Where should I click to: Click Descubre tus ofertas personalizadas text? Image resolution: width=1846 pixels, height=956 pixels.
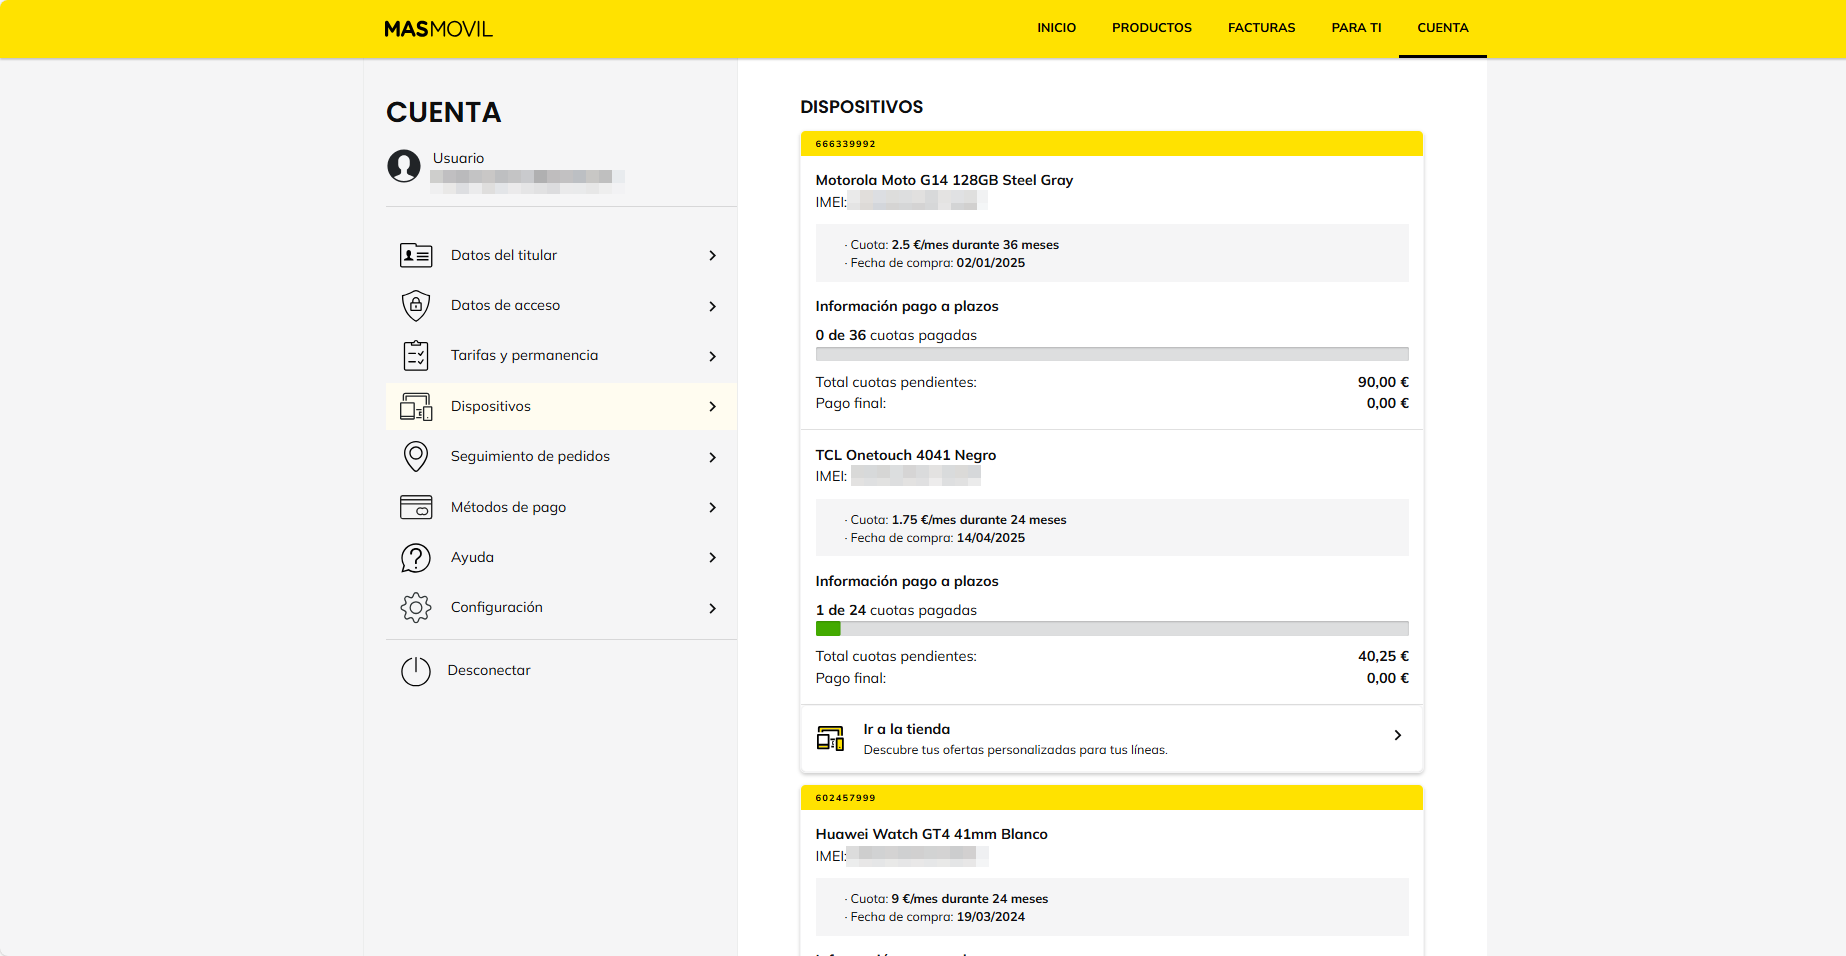1015,750
